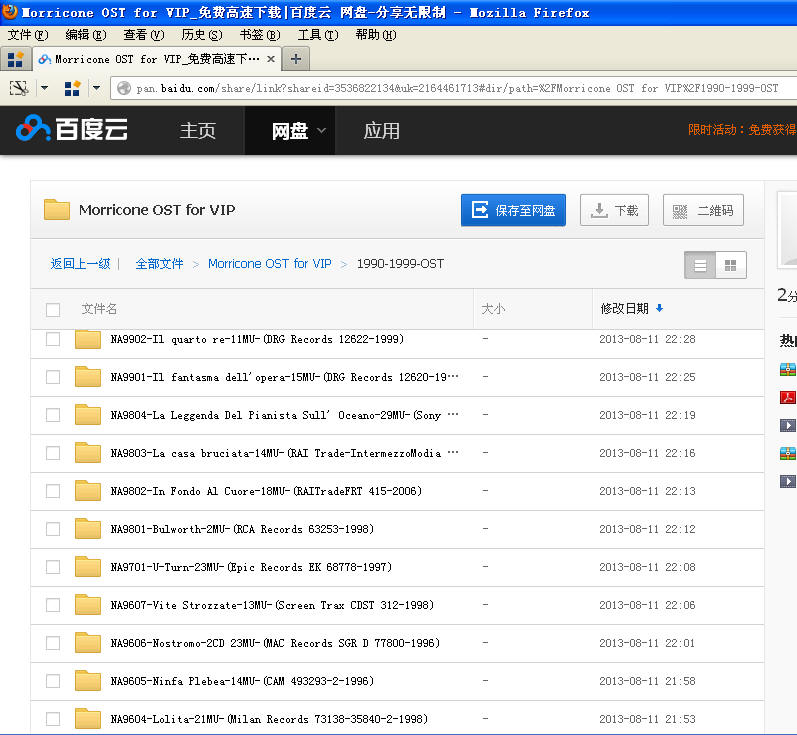Screen dimensions: 797x735
Task: Check the box for NA9701-U-Turn
Action: (53, 567)
